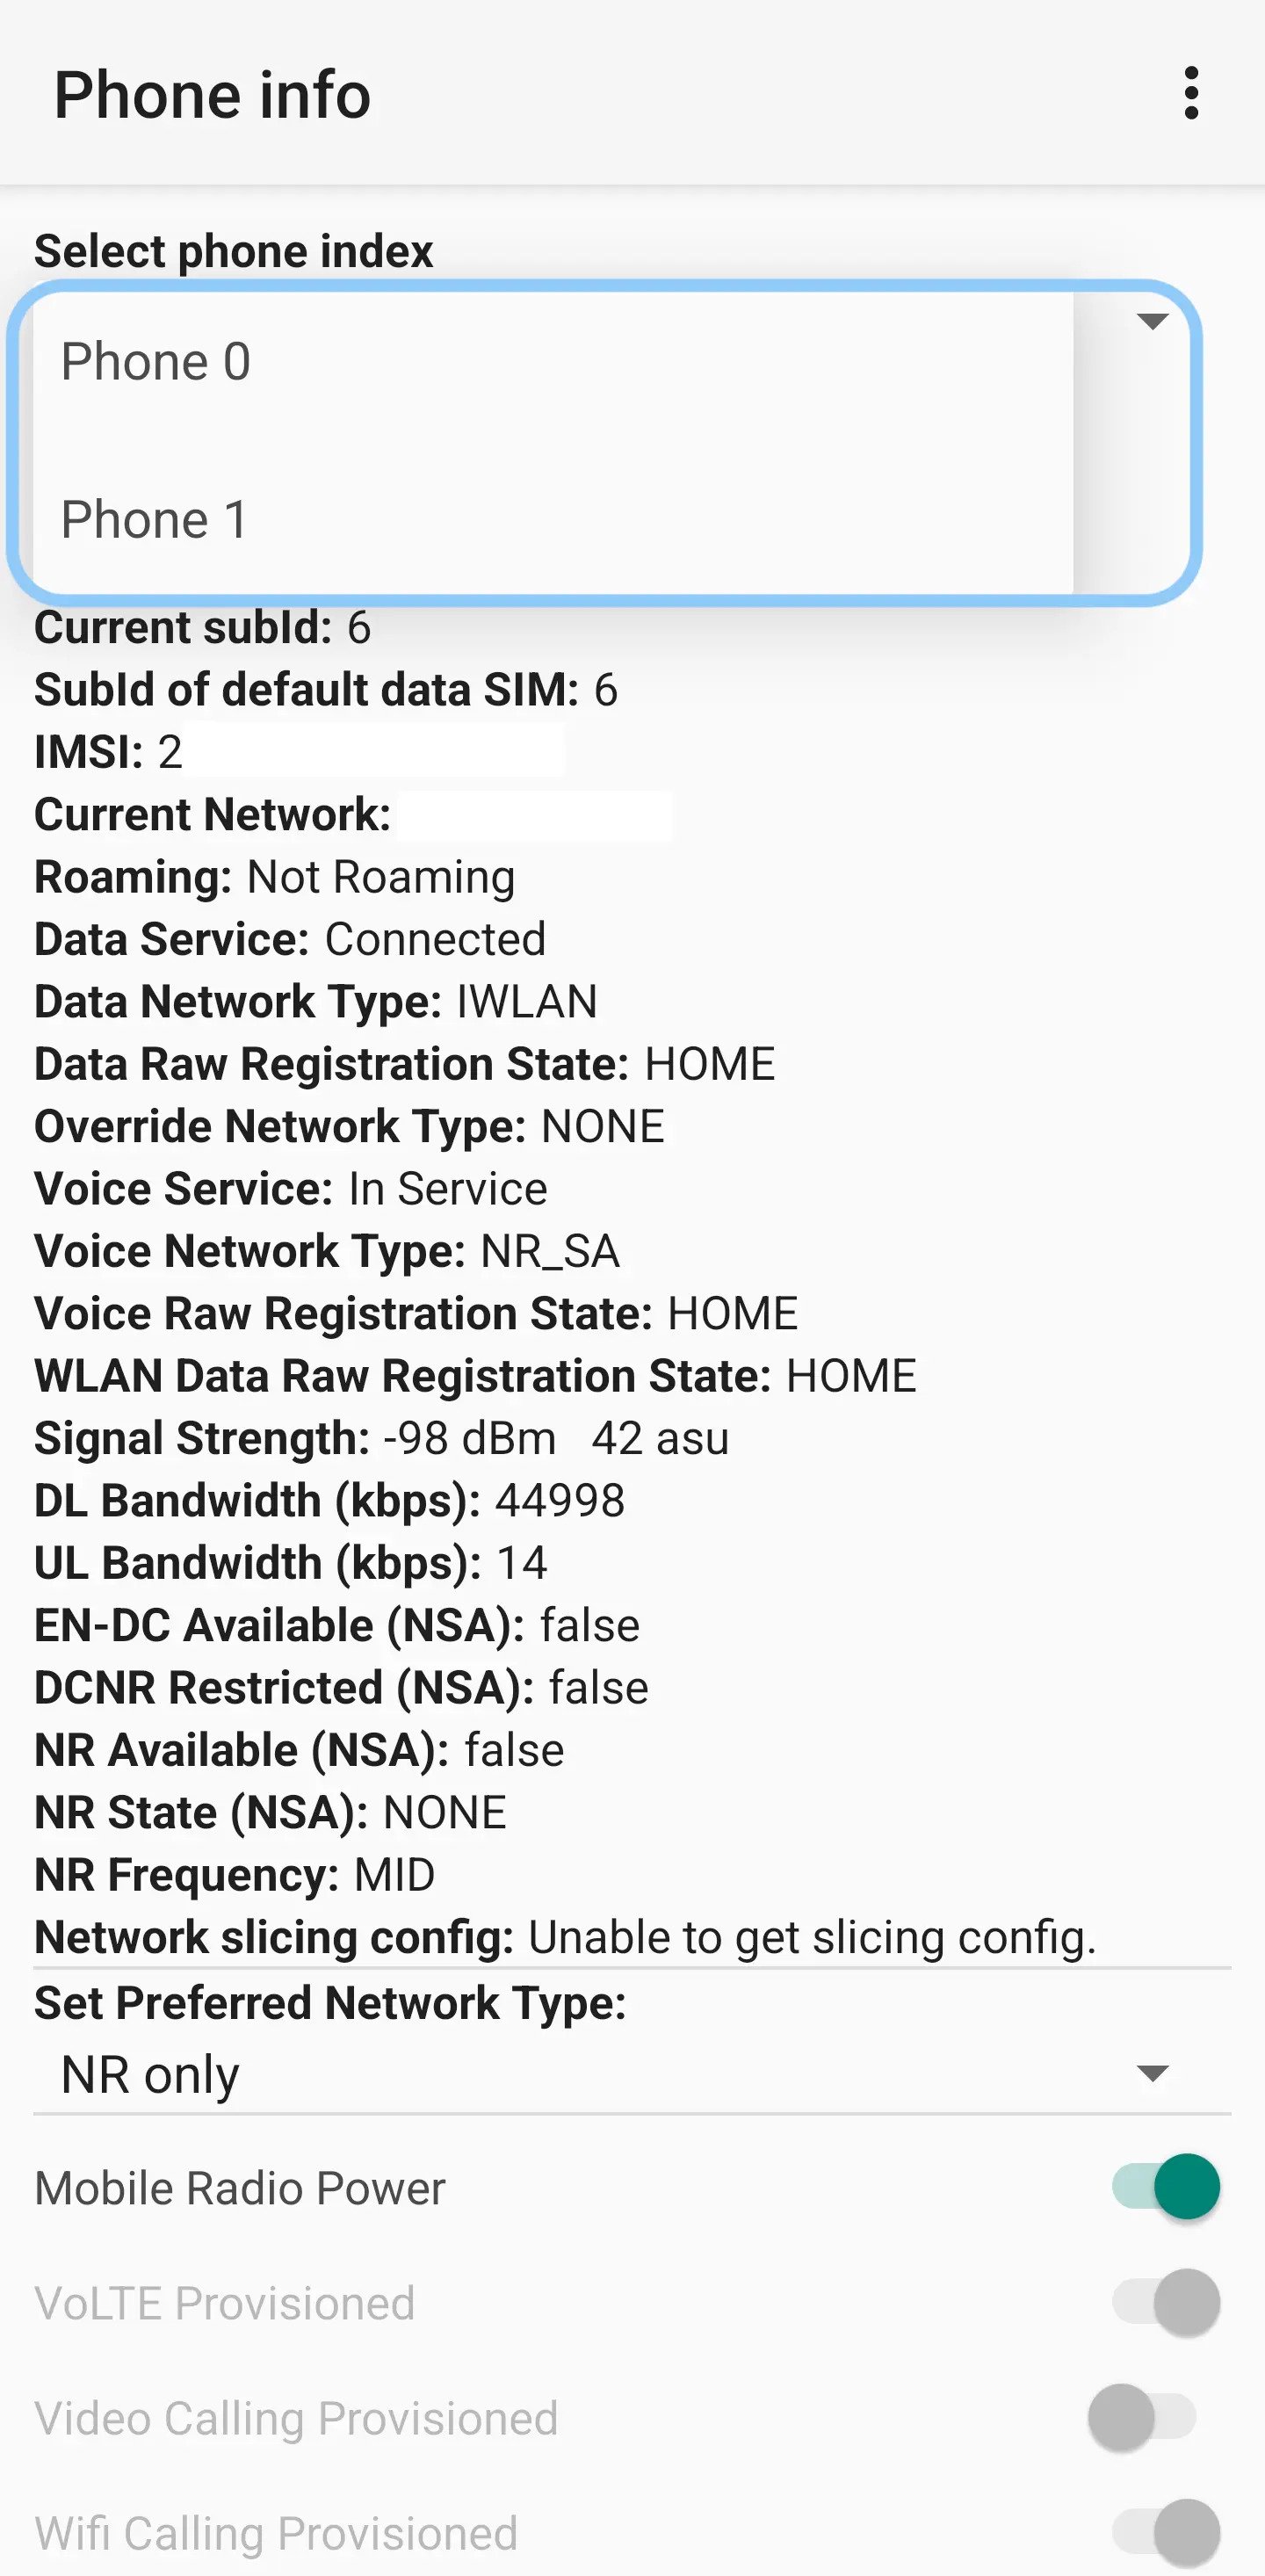Tap the Set Preferred Network Type label
The width and height of the screenshot is (1265, 2576).
pos(330,2003)
